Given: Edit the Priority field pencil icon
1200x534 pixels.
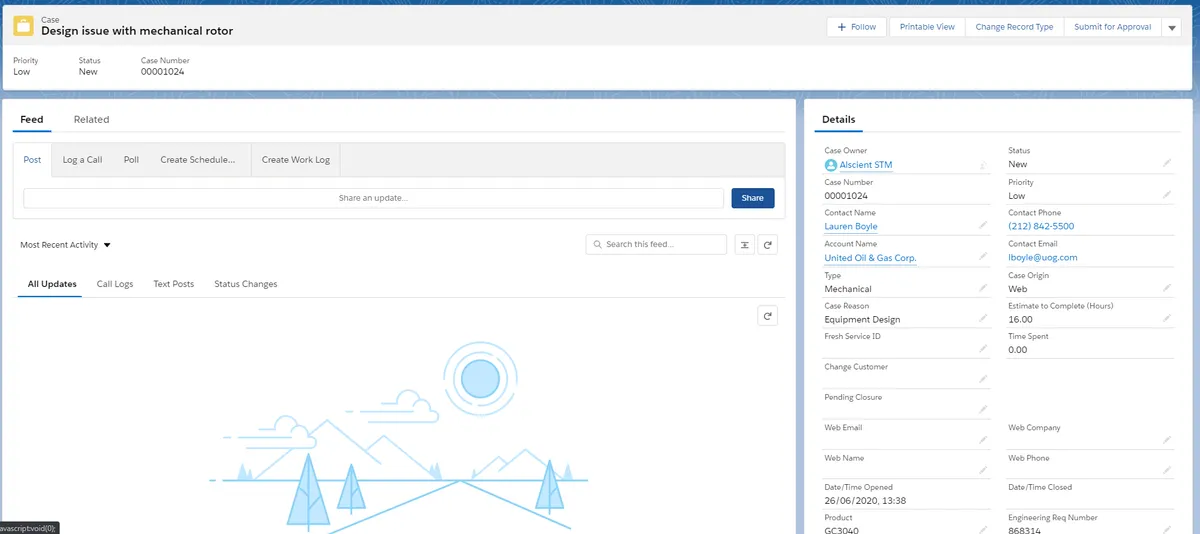Looking at the screenshot, I should [1167, 195].
